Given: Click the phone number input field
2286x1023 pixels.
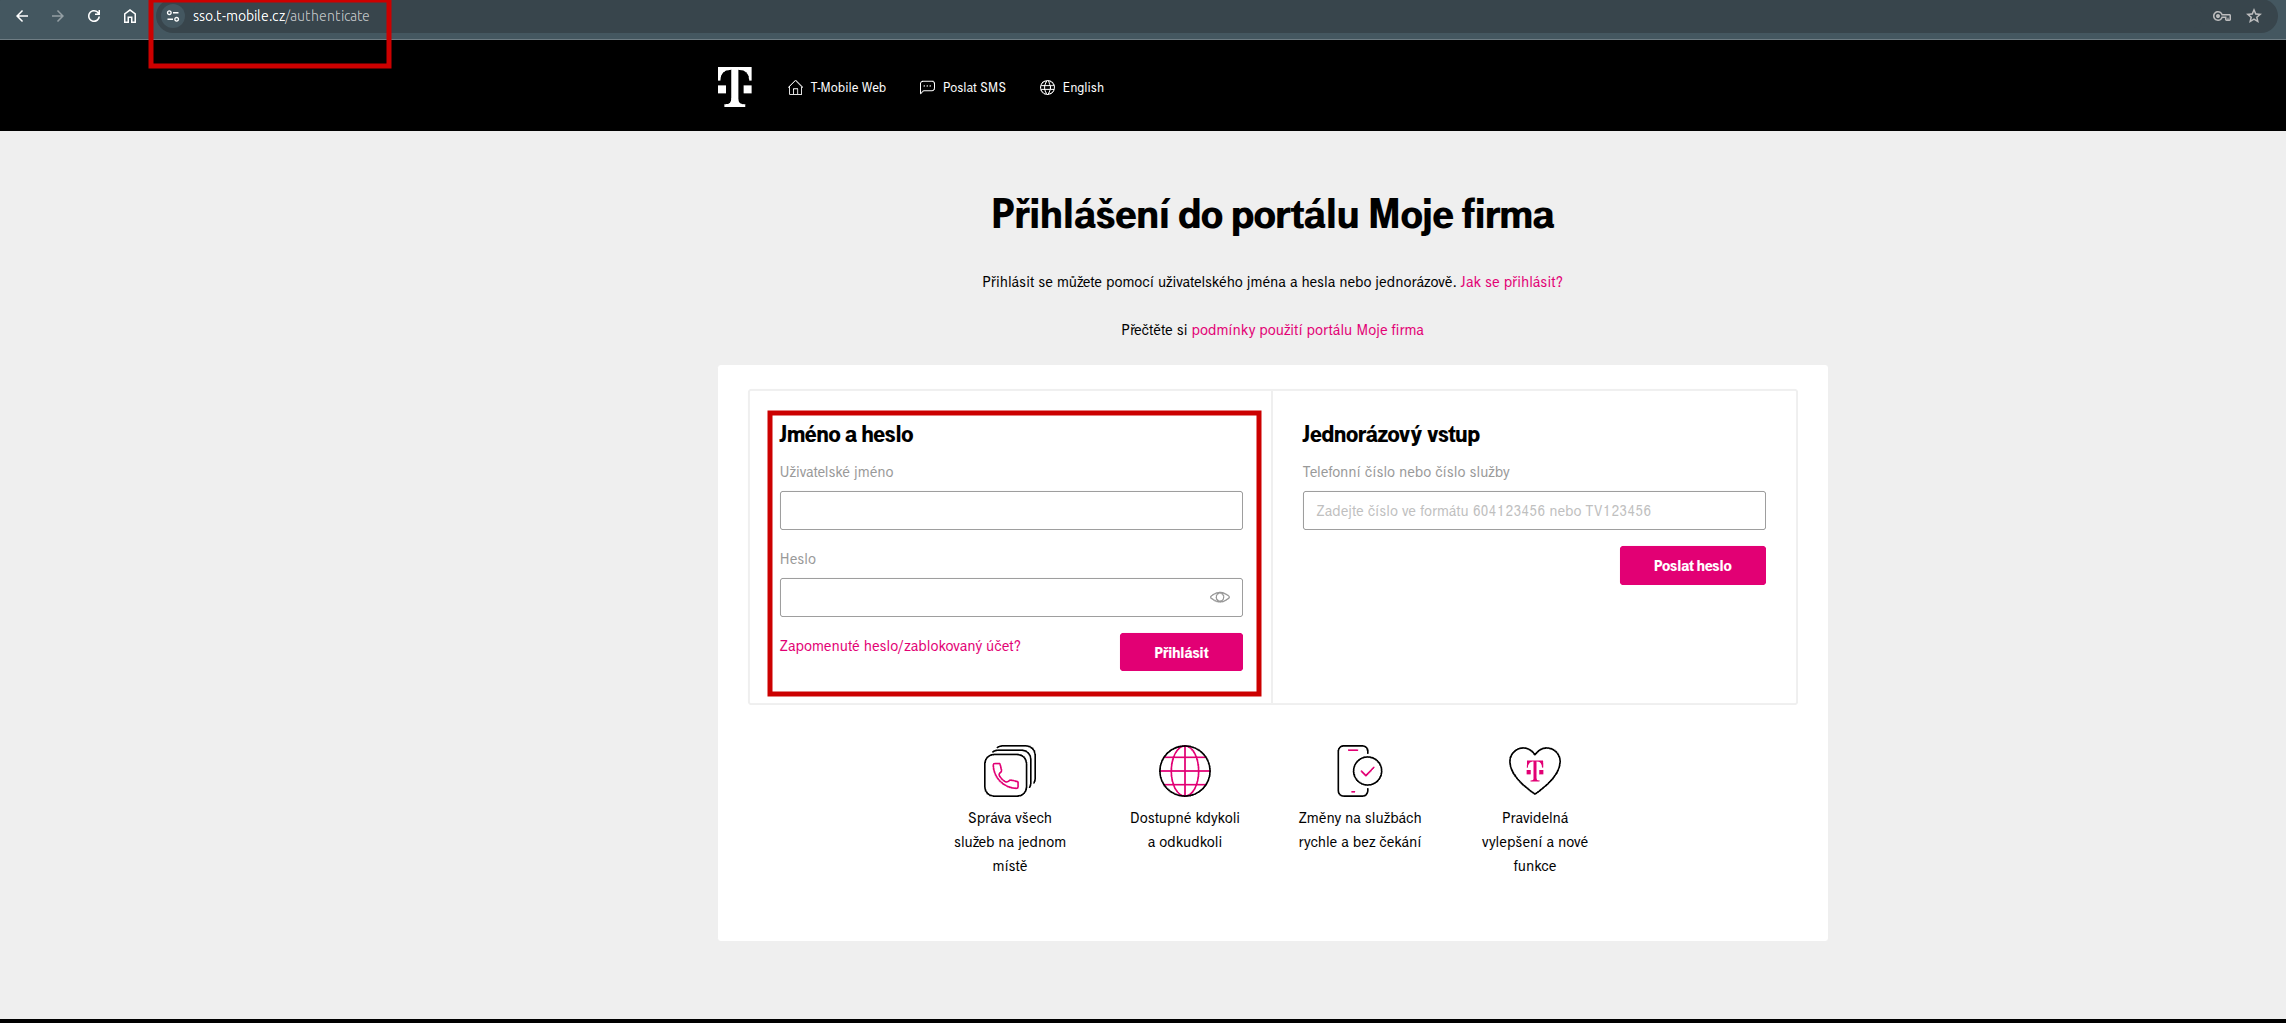Looking at the screenshot, I should 1533,510.
